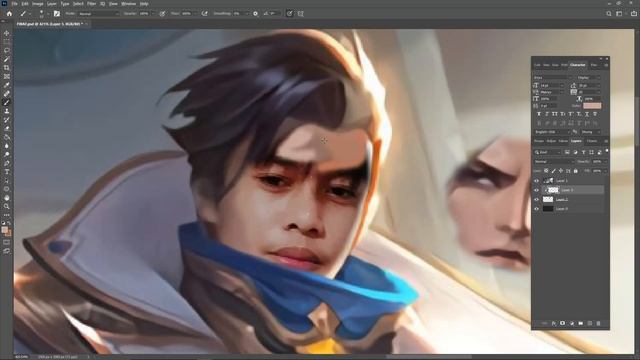Select the Path Selection tool
The height and width of the screenshot is (360, 640).
[x=7, y=180]
